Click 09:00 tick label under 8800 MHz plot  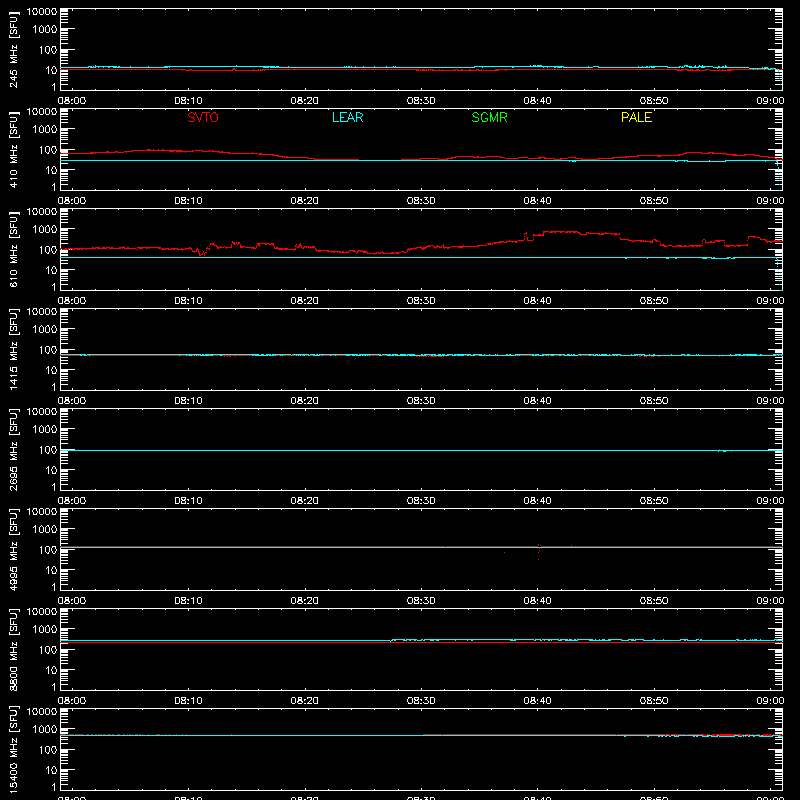[x=770, y=701]
